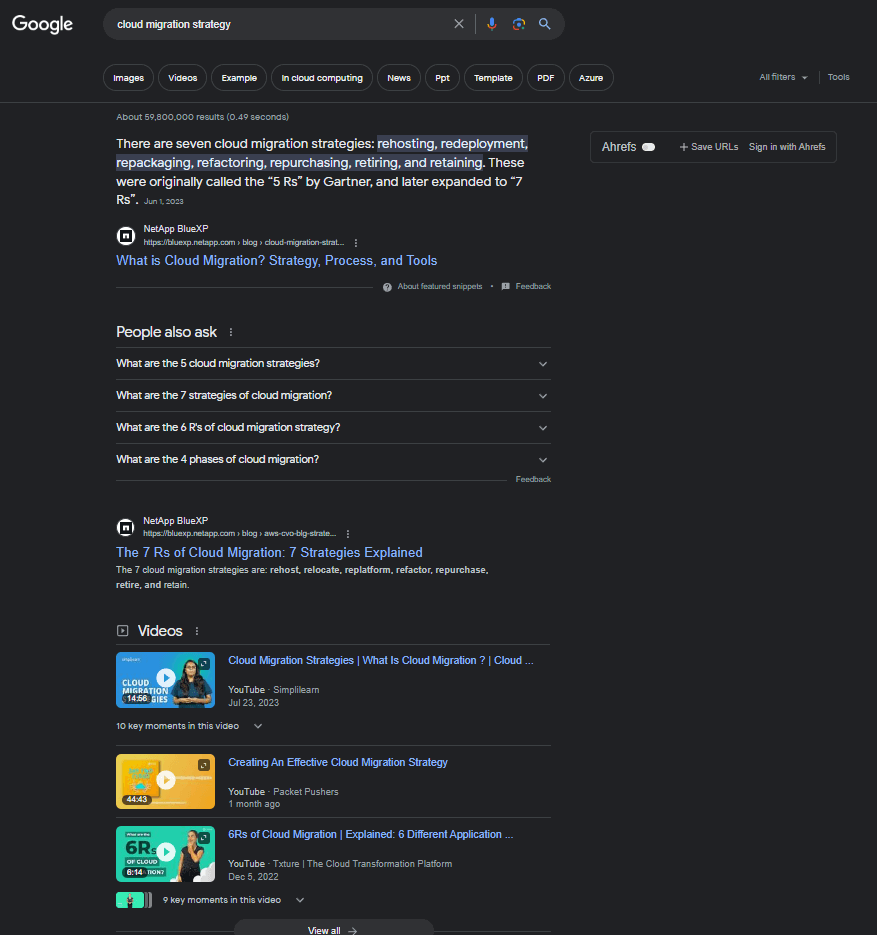Click the About featured snippets question icon
The height and width of the screenshot is (935, 877).
pyautogui.click(x=387, y=287)
